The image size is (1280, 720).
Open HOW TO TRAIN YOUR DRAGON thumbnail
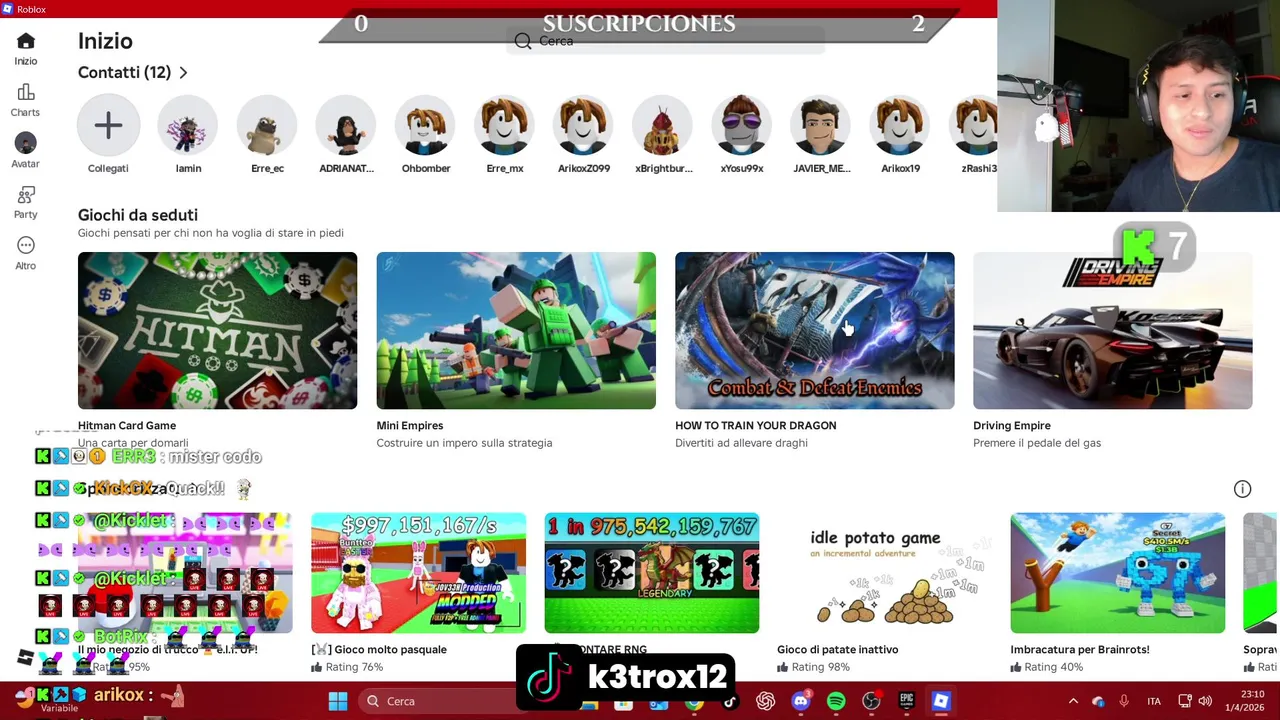coord(814,330)
